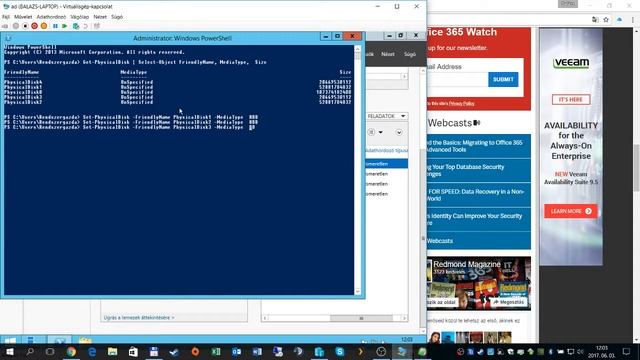
Task: Click the PowerShell title bar system icon
Action: (x=8, y=38)
